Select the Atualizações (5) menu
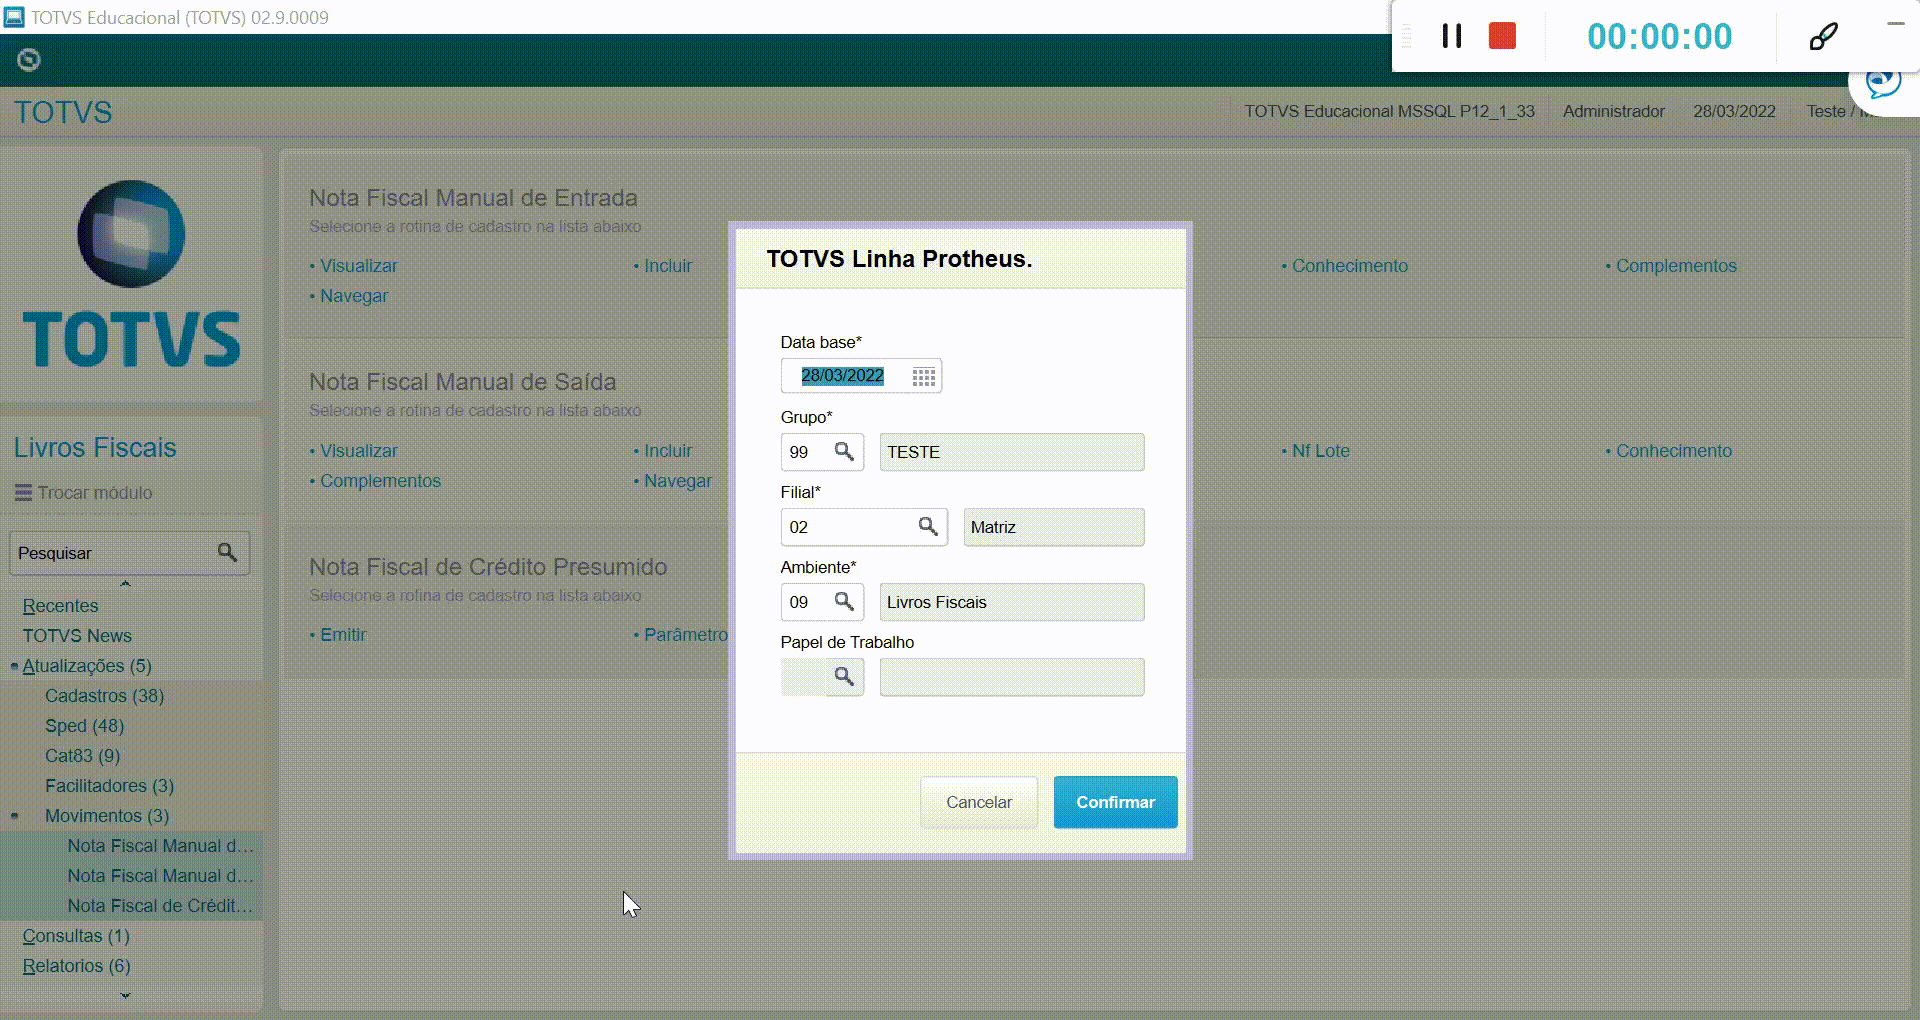 pos(87,666)
